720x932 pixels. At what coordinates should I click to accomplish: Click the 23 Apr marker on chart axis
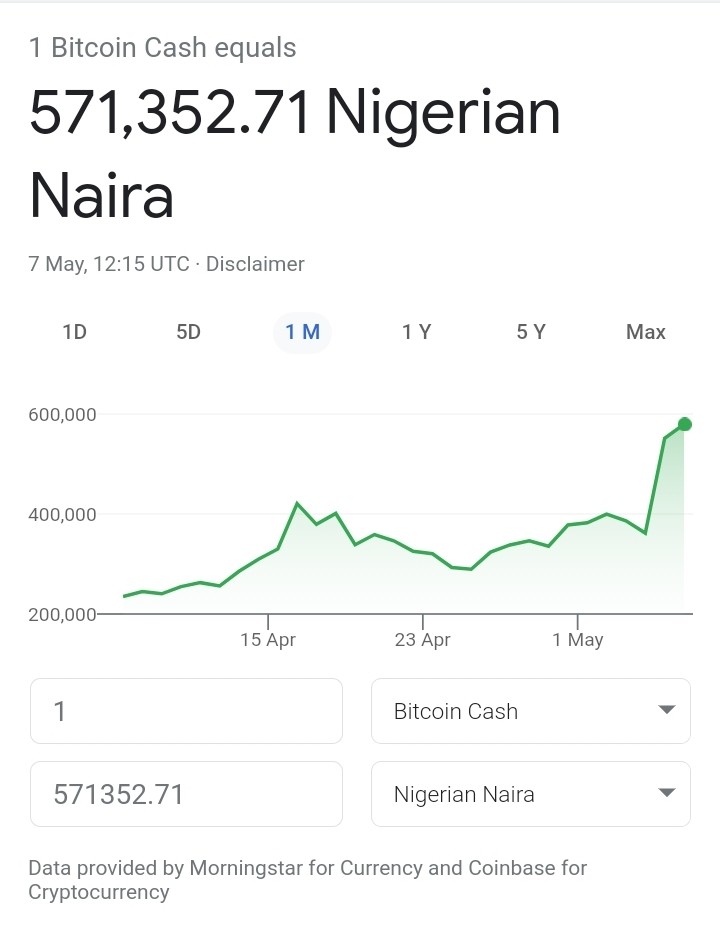point(422,640)
